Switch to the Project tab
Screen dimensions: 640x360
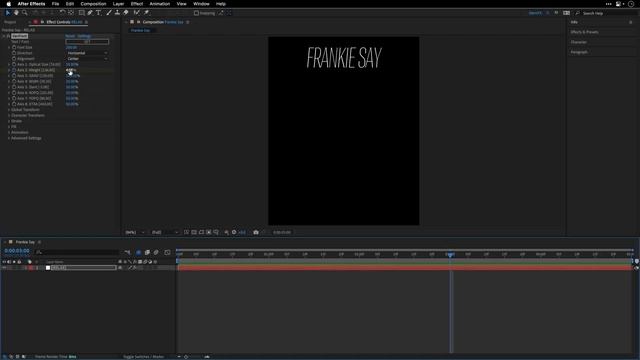10,22
